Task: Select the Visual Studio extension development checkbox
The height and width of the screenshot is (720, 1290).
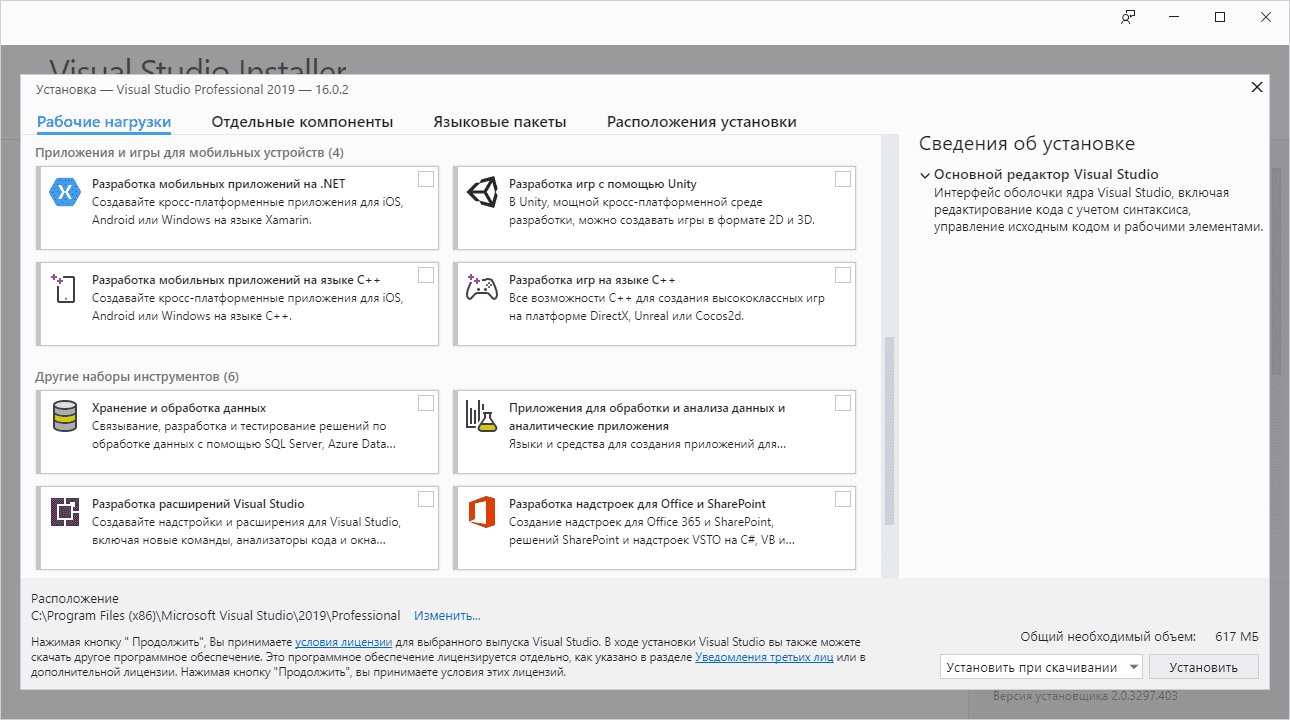Action: 426,499
